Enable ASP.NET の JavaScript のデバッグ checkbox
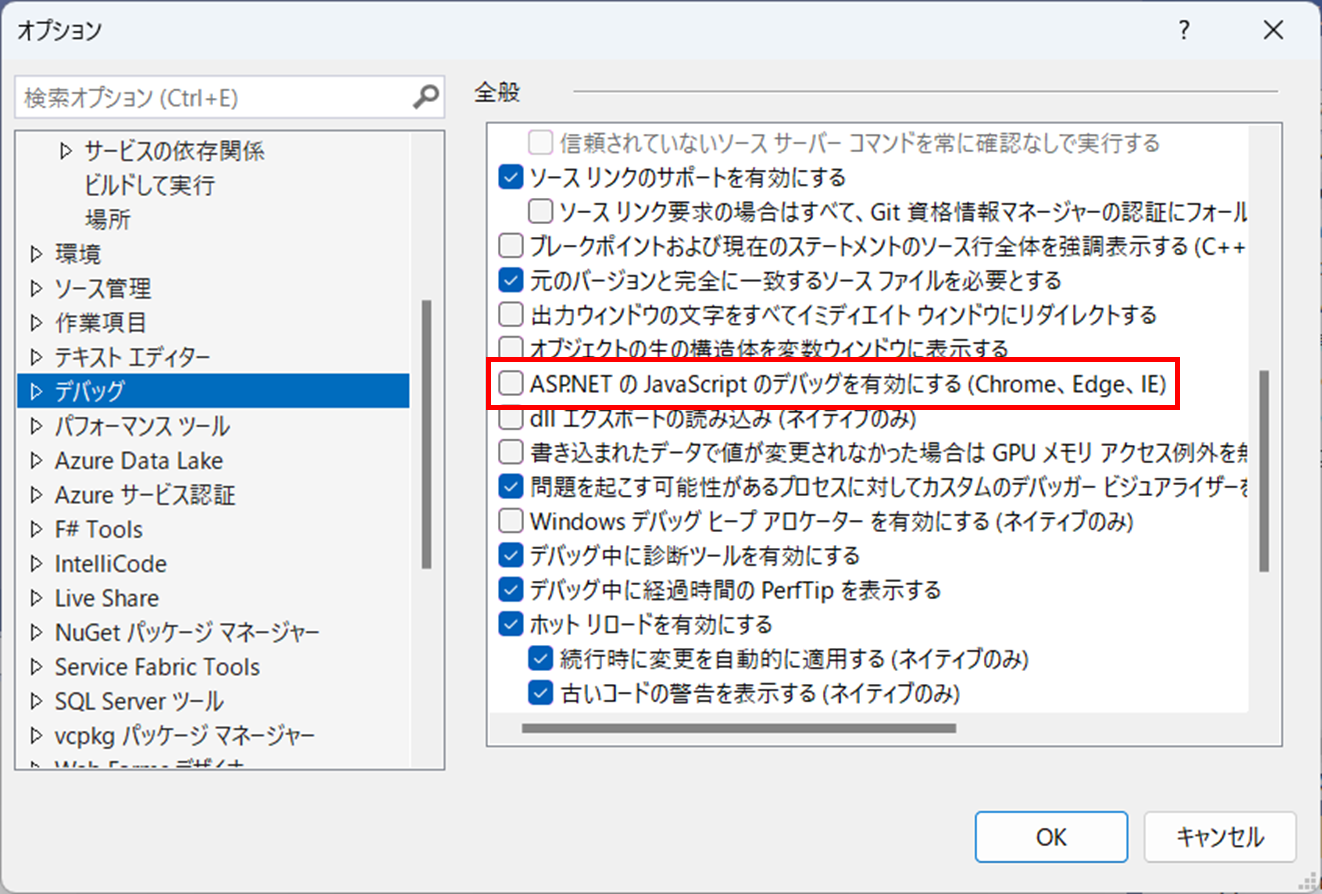The width and height of the screenshot is (1322, 894). pyautogui.click(x=511, y=383)
